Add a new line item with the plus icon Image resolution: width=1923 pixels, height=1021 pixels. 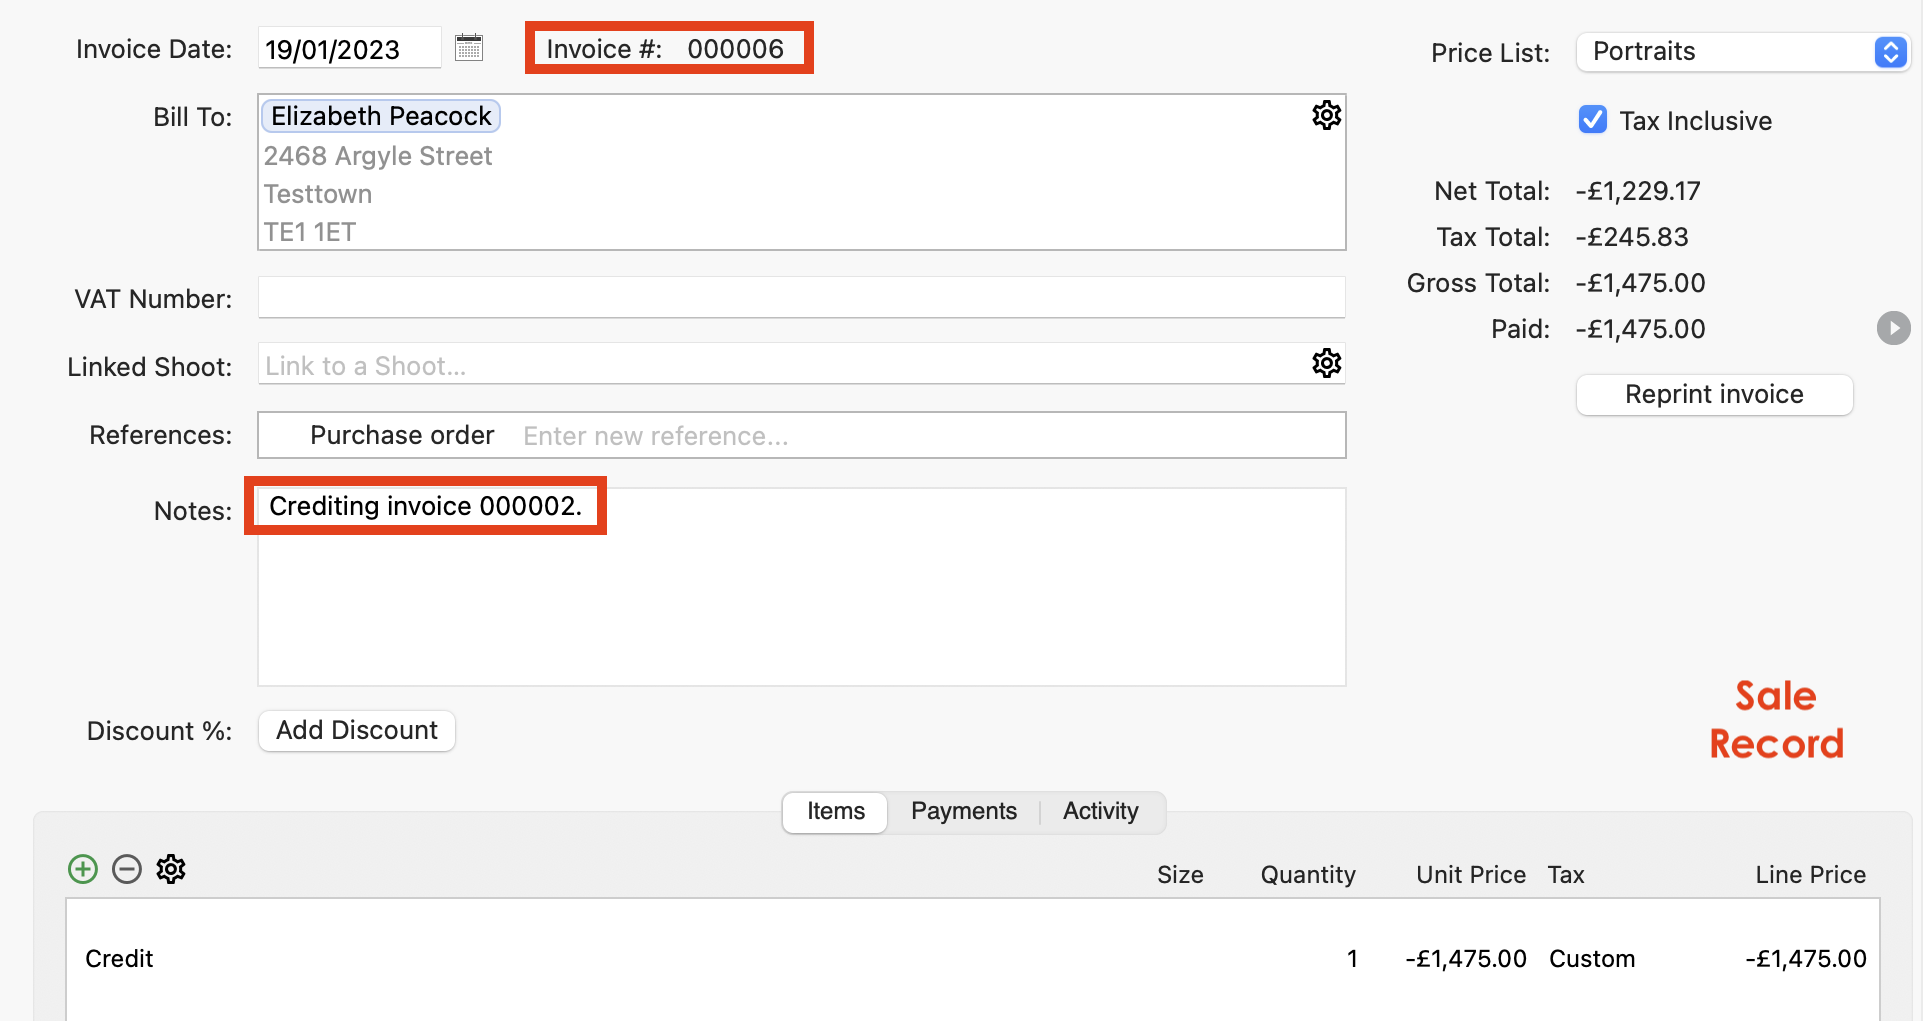coord(82,869)
